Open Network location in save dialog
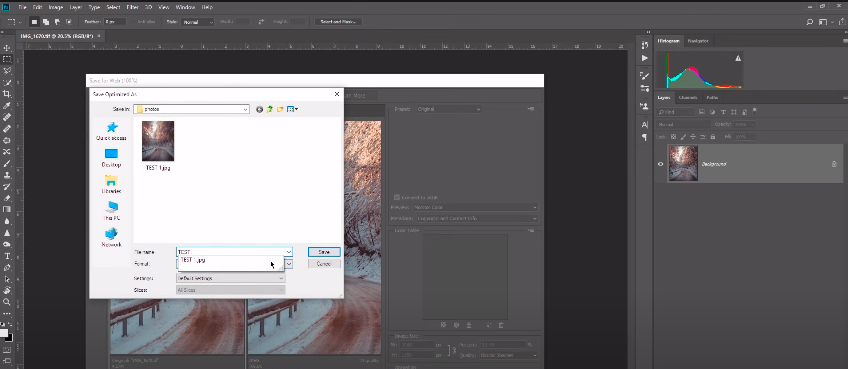 [x=111, y=238]
